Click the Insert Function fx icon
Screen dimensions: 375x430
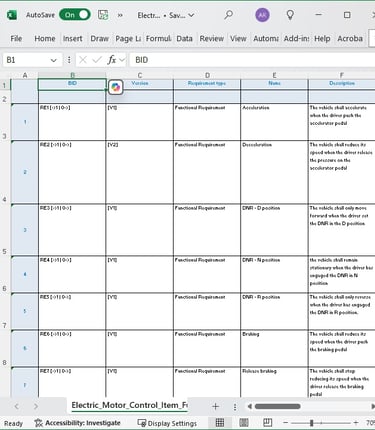click(111, 60)
